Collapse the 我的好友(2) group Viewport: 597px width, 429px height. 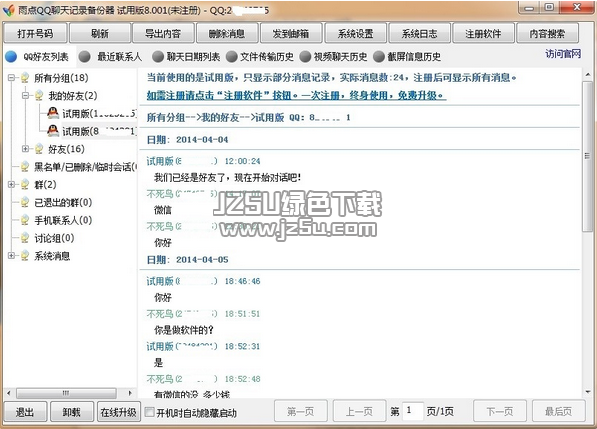pos(26,96)
